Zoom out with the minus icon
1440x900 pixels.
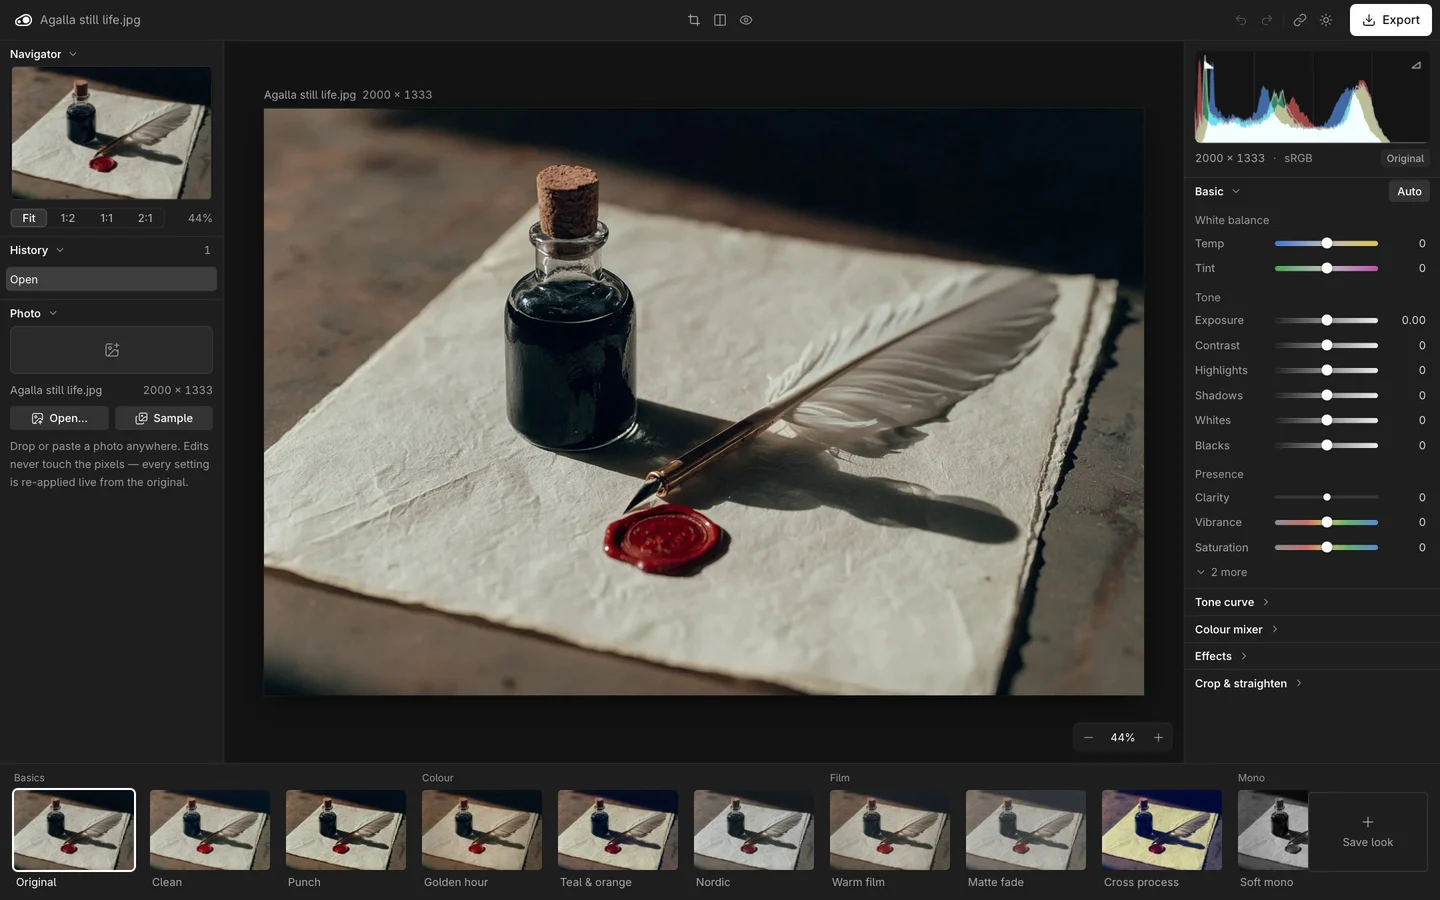tap(1088, 738)
